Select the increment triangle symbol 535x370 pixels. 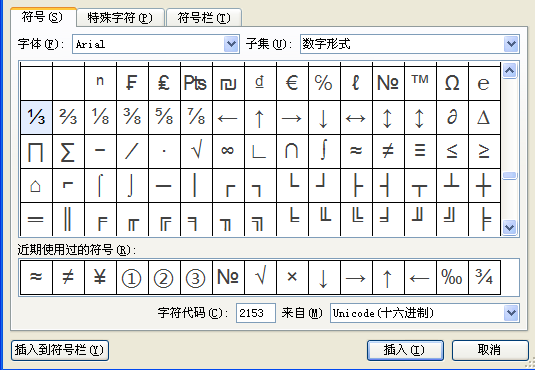(484, 117)
